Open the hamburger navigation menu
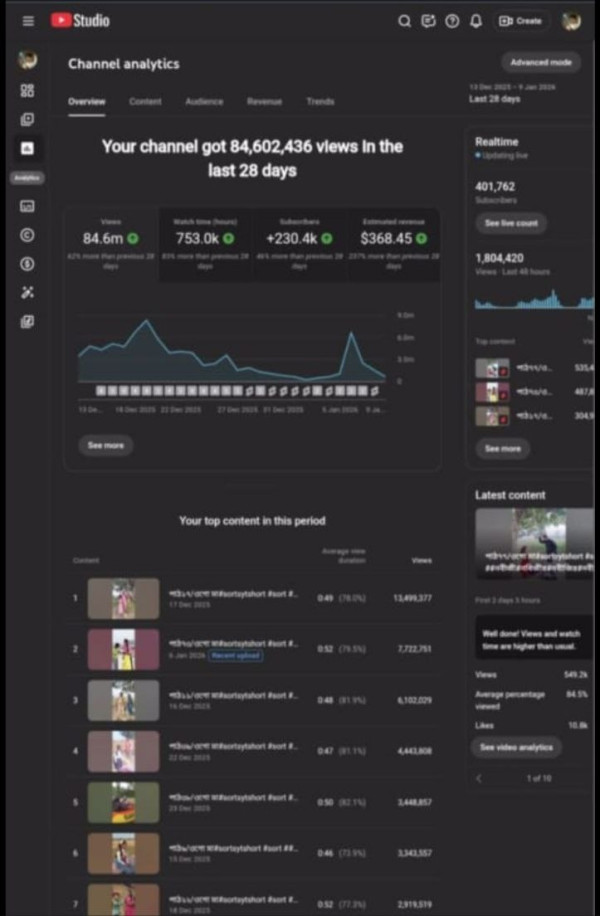The image size is (600, 916). point(27,20)
